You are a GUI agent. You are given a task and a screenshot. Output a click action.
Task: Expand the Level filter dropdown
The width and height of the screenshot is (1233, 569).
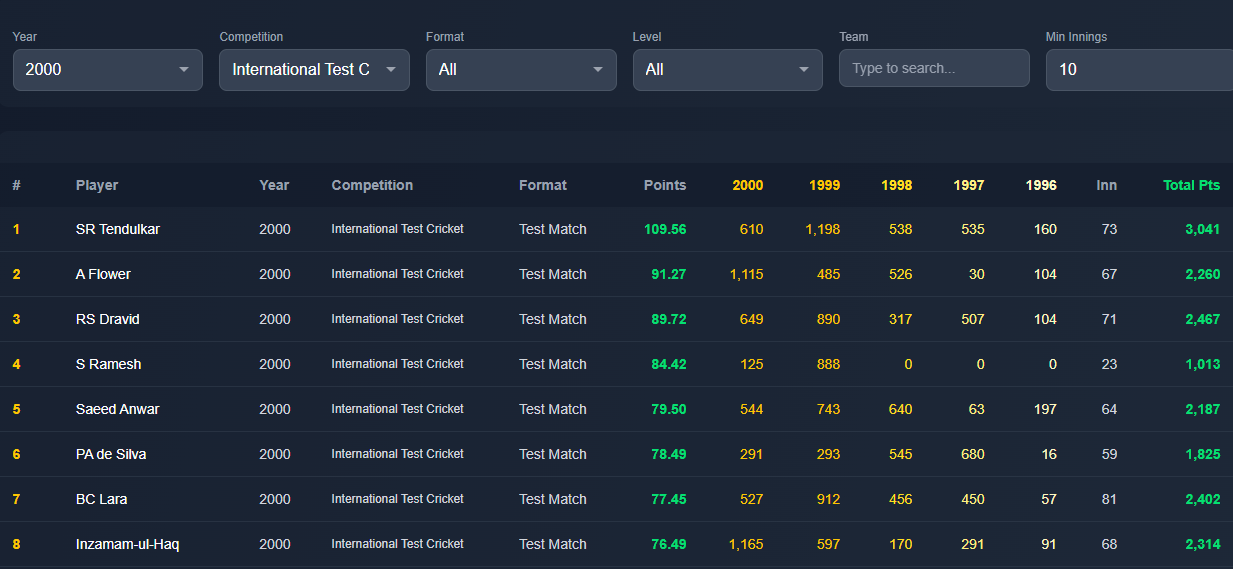coord(727,70)
